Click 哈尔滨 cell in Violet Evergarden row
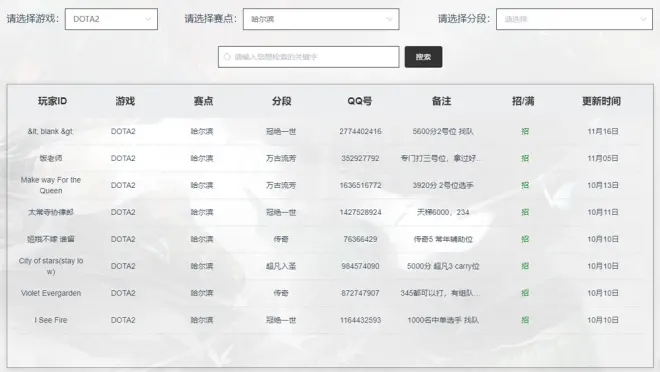 click(x=202, y=293)
